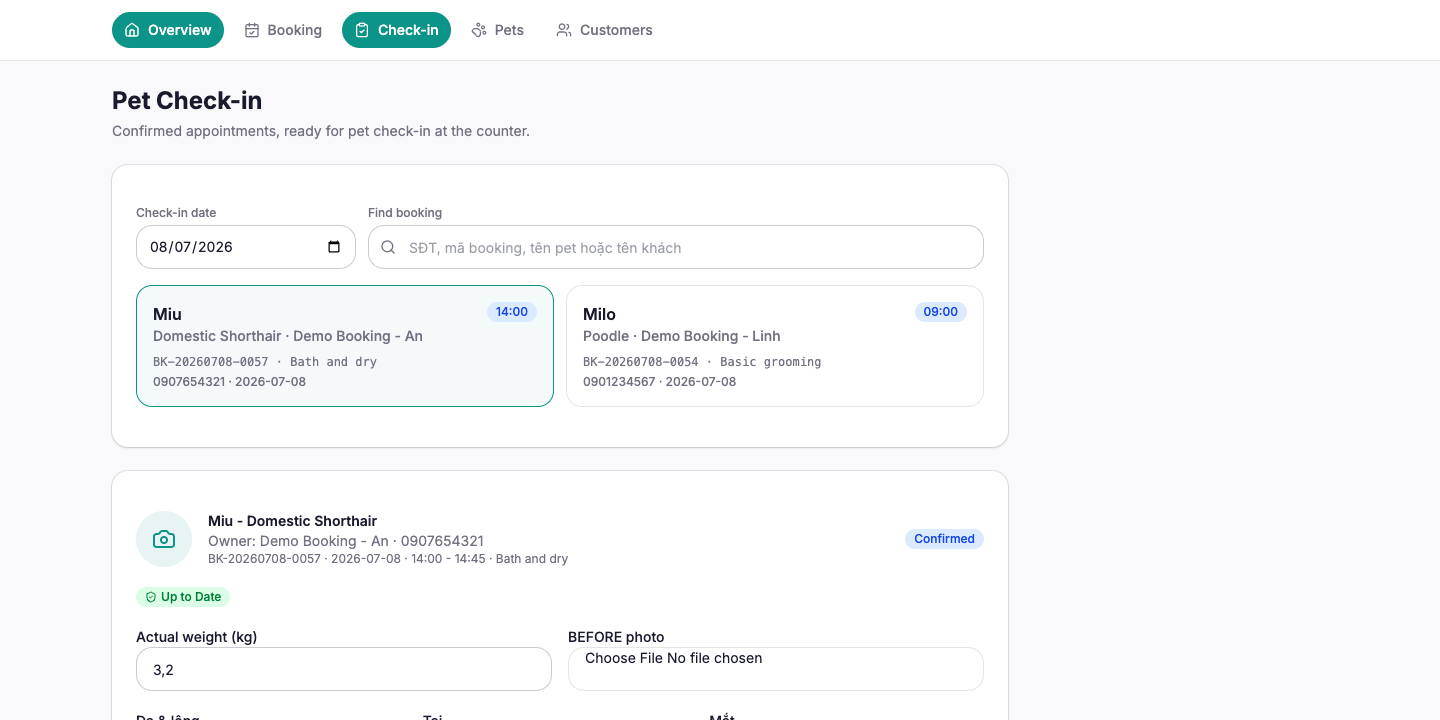Click the calendar icon beside Booking
The image size is (1440, 720).
click(252, 30)
